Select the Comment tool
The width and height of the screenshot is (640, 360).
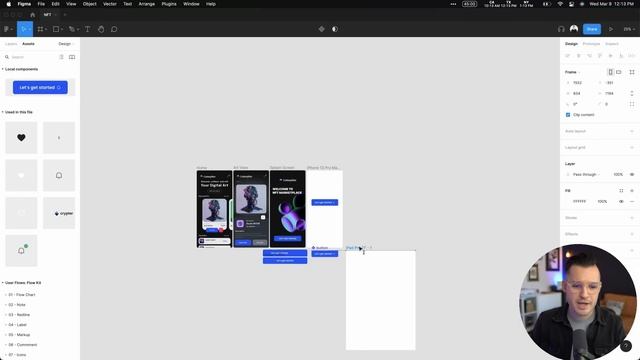pos(114,29)
